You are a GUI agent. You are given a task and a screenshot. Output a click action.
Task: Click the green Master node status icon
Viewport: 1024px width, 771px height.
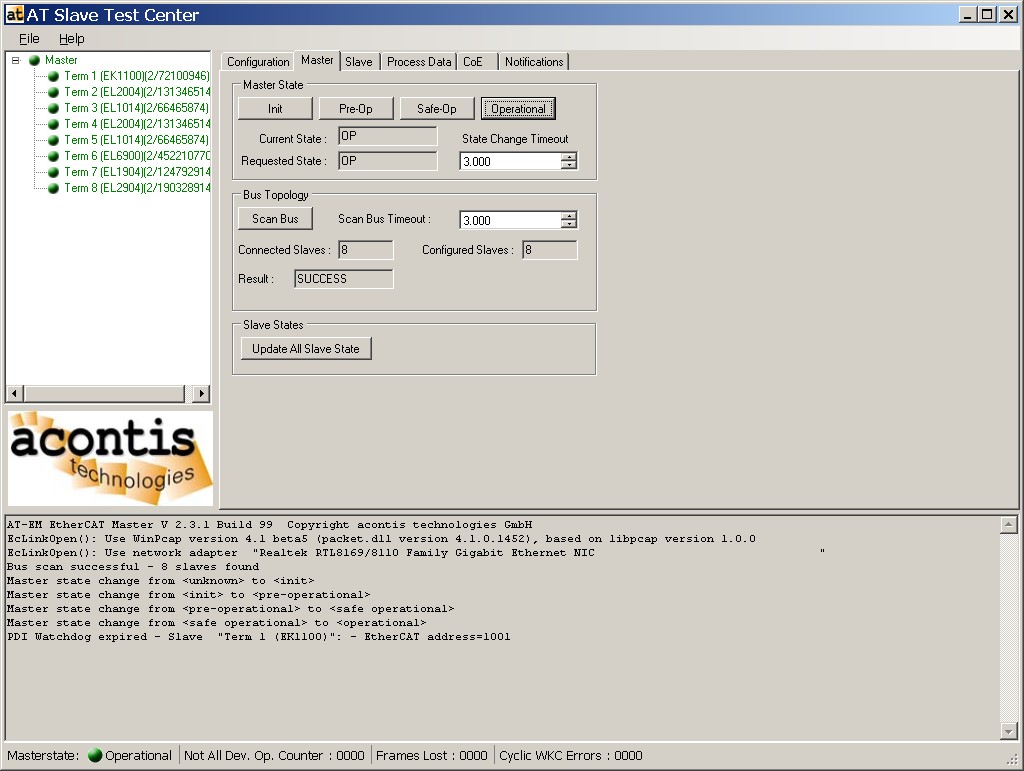34,60
